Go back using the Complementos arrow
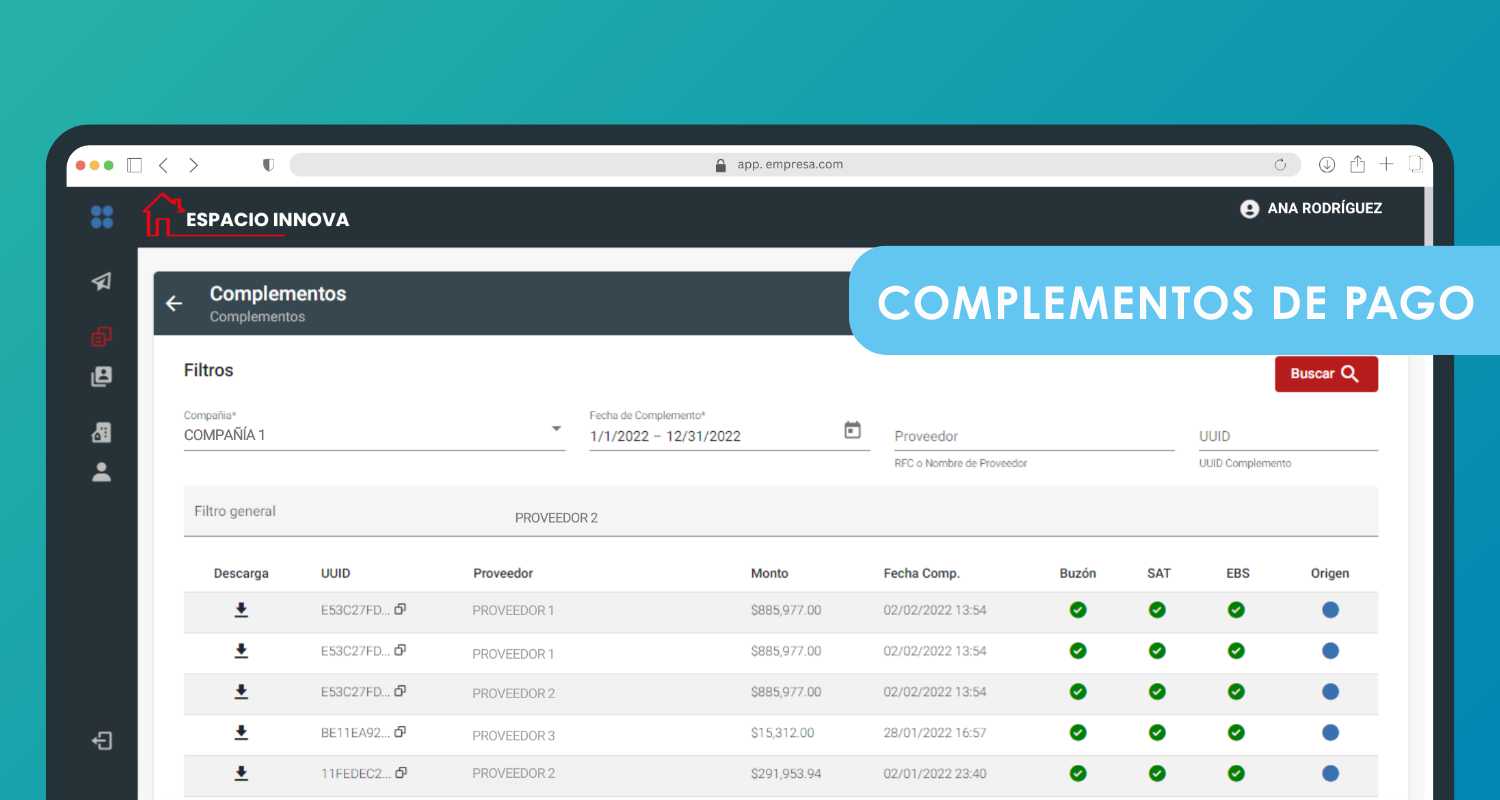The width and height of the screenshot is (1500, 800). [x=175, y=304]
